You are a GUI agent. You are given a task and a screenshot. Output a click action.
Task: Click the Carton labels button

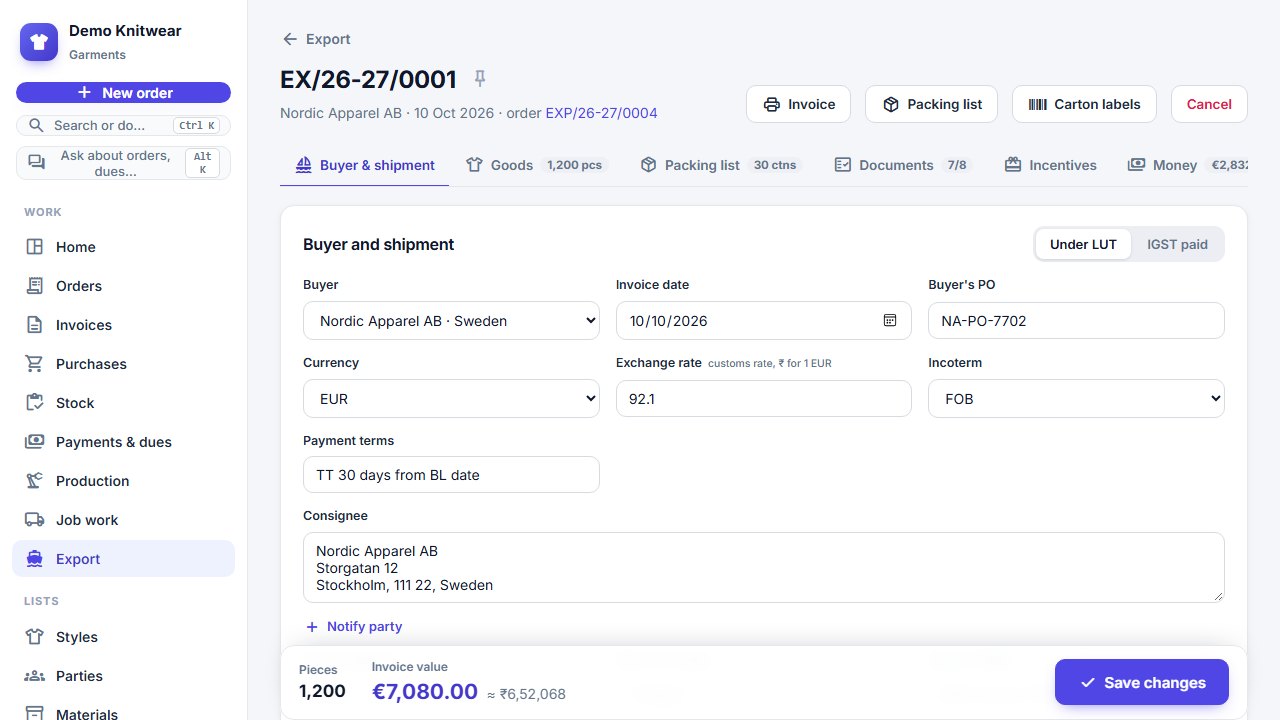pos(1084,104)
